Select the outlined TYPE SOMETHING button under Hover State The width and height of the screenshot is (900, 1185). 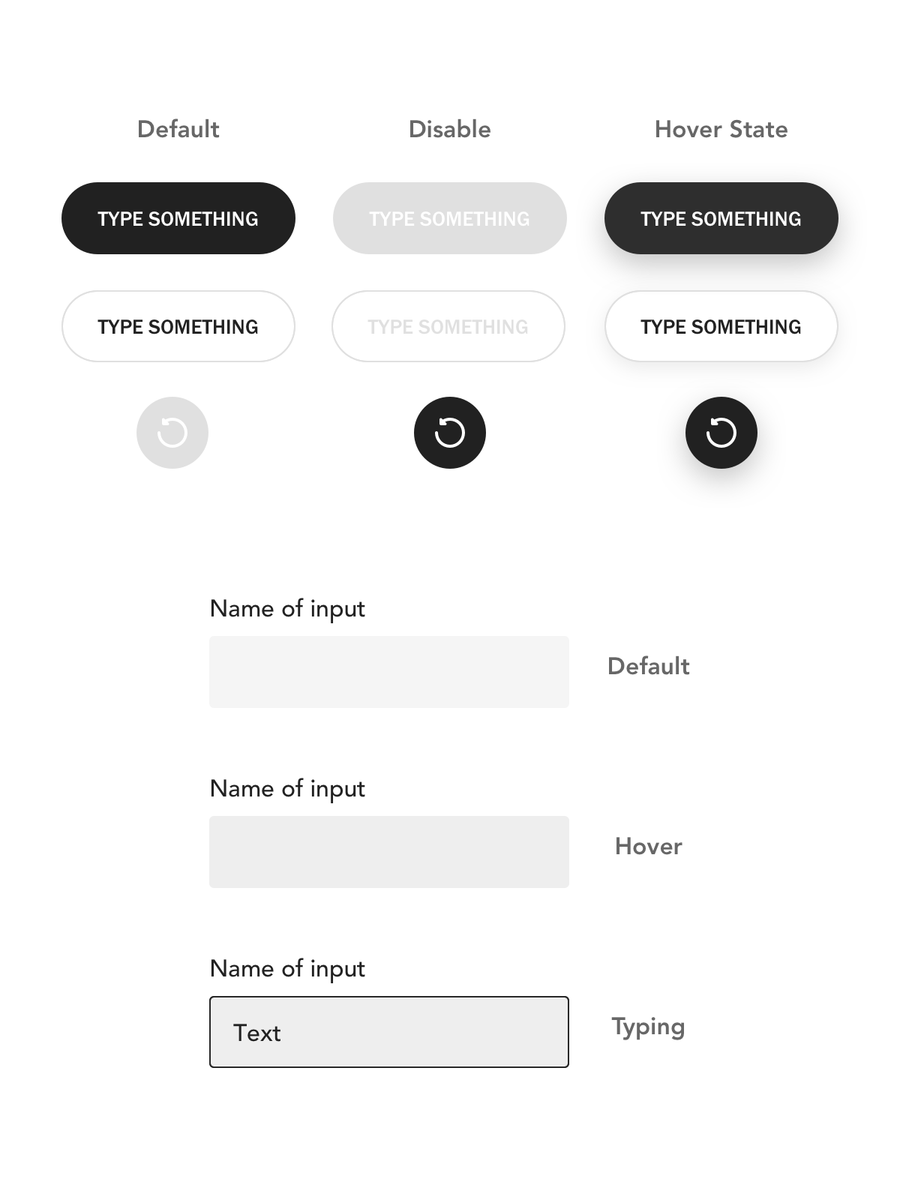(721, 326)
